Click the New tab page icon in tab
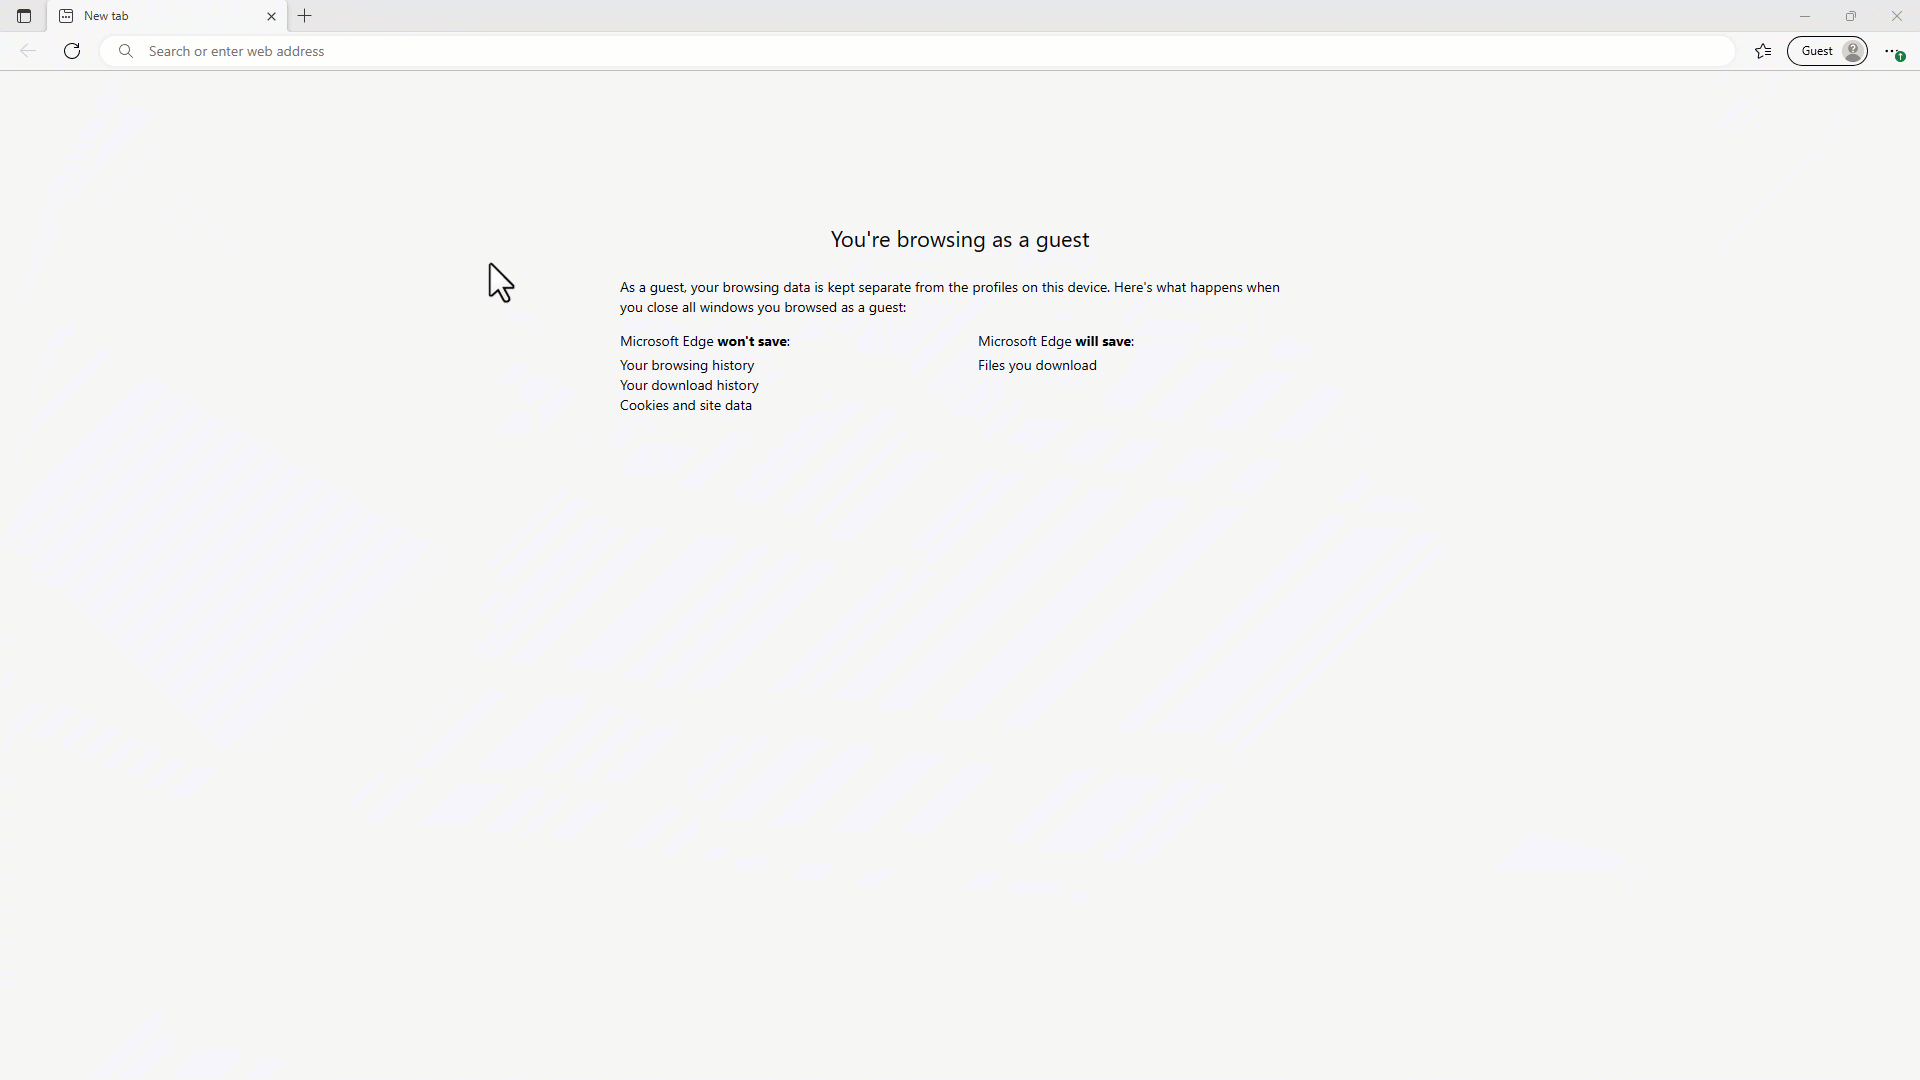This screenshot has width=1920, height=1080. point(66,16)
